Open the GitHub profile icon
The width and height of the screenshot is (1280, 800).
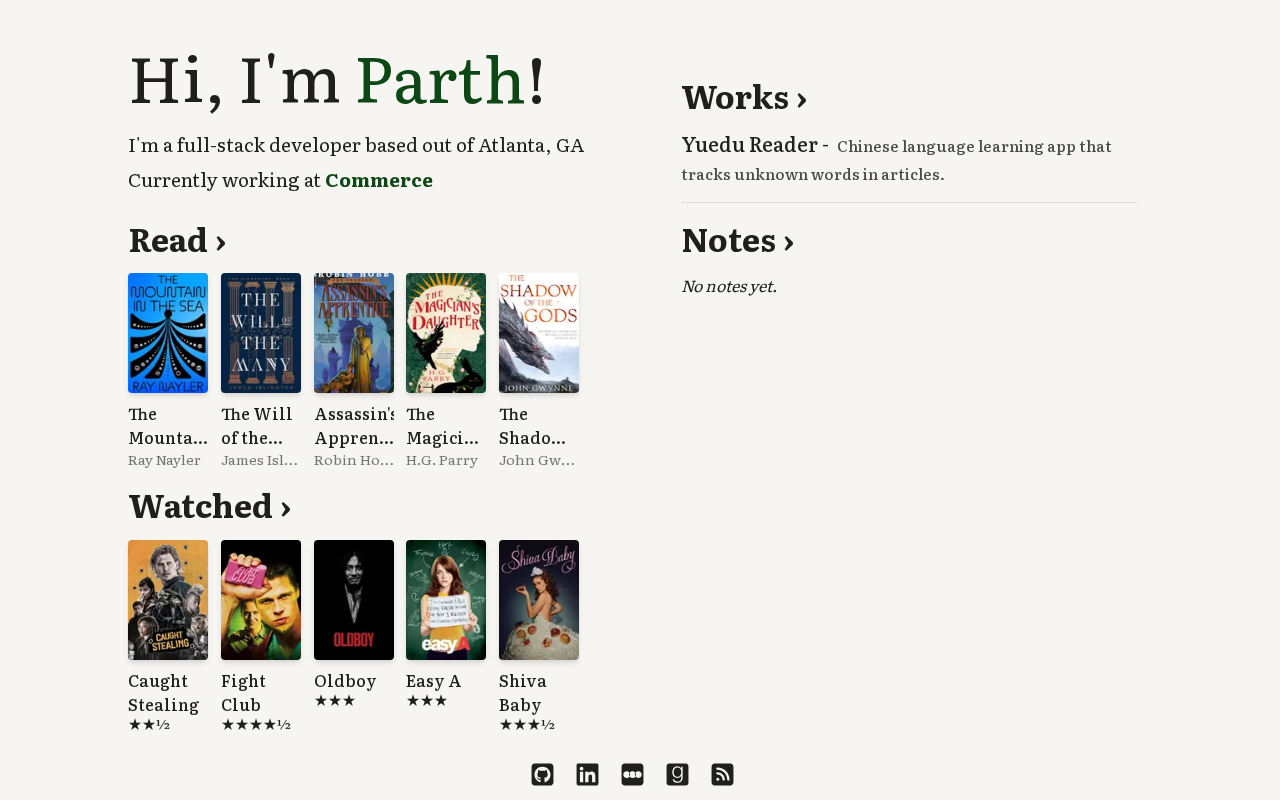pos(542,774)
